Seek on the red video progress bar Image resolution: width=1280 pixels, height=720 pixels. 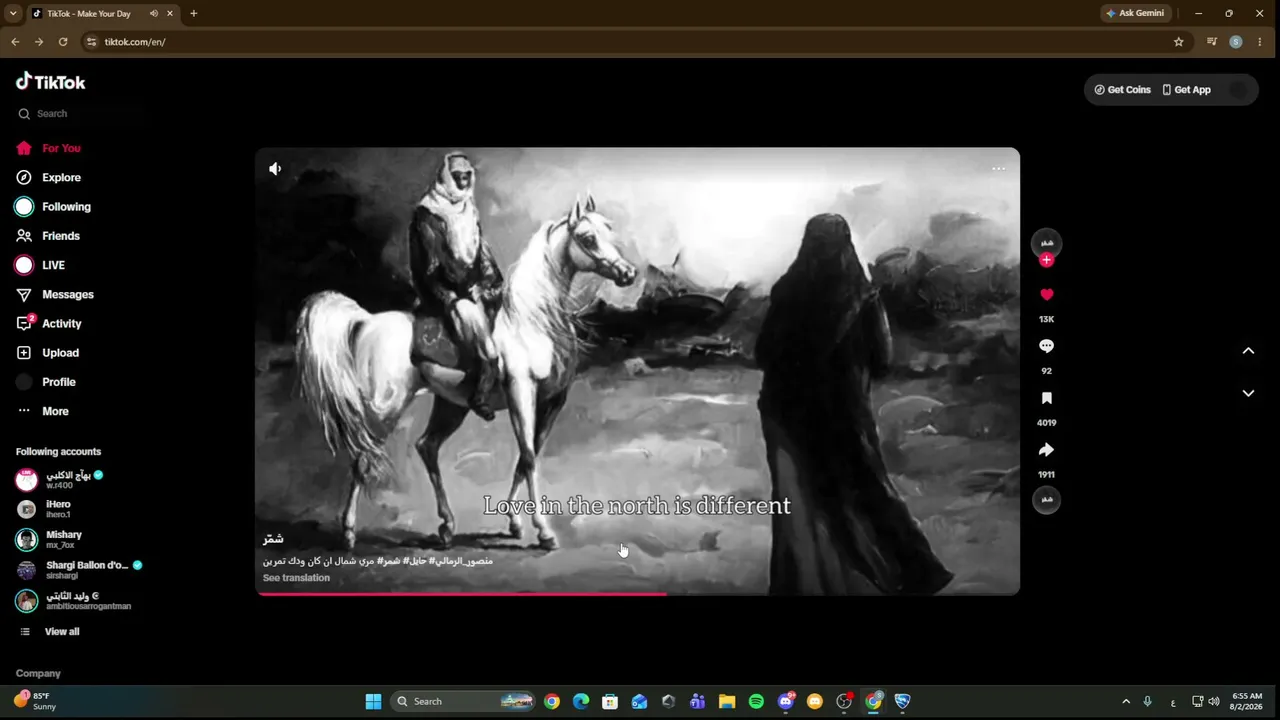click(638, 594)
